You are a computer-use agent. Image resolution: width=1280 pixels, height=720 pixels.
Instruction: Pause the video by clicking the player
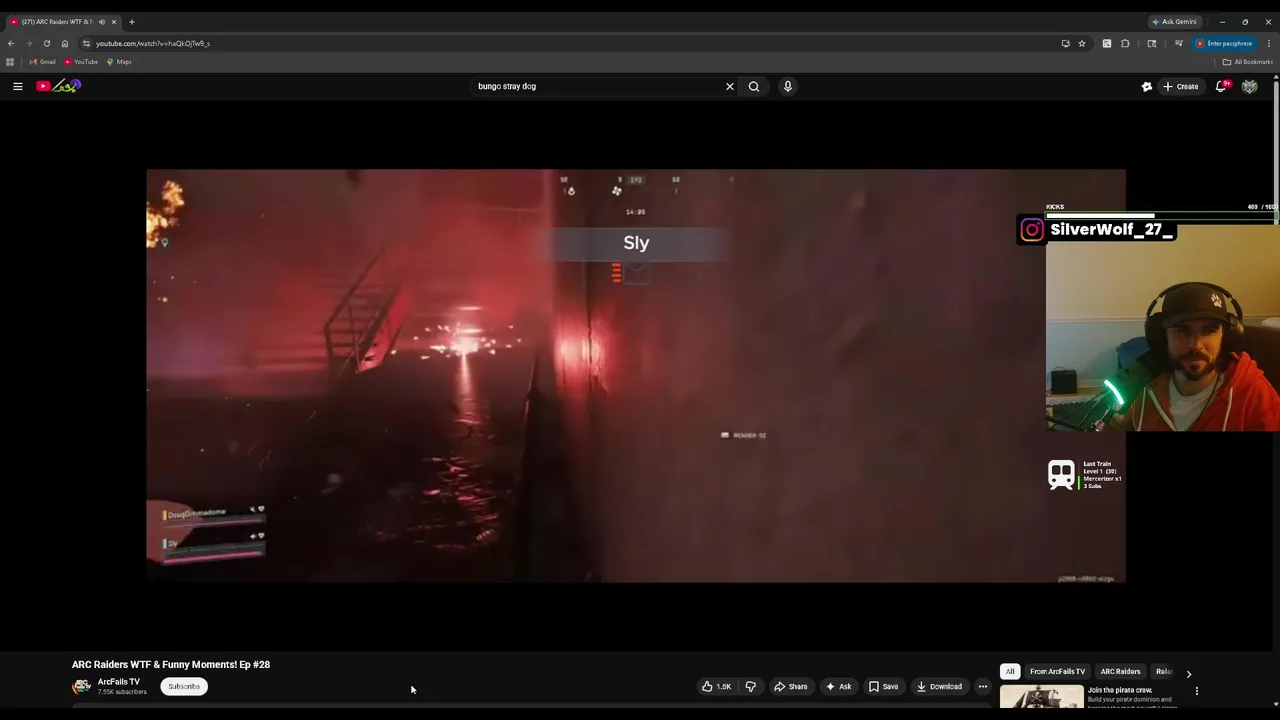pos(636,375)
